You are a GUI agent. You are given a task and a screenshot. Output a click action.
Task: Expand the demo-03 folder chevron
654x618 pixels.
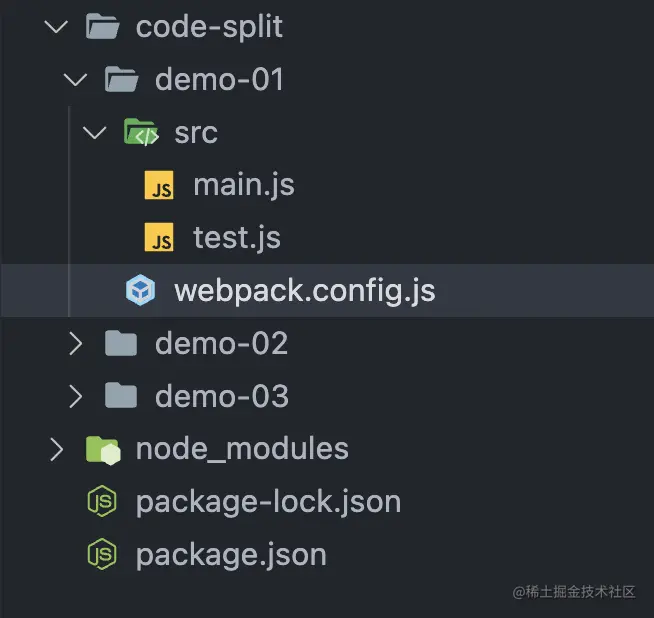75,396
